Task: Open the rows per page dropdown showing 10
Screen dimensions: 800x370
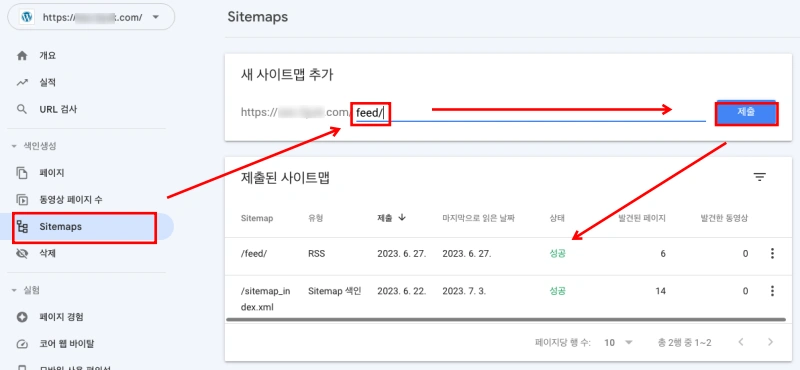Action: 618,342
